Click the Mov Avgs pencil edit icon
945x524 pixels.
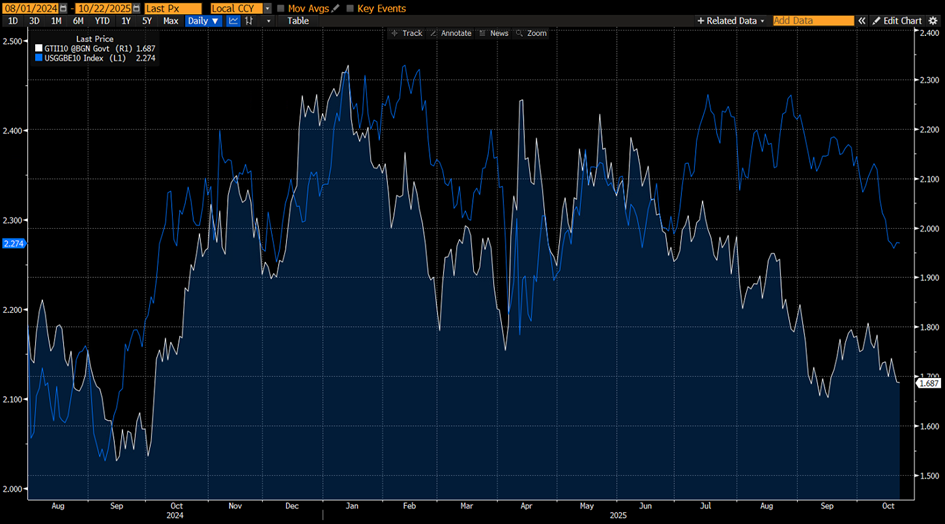click(x=335, y=8)
